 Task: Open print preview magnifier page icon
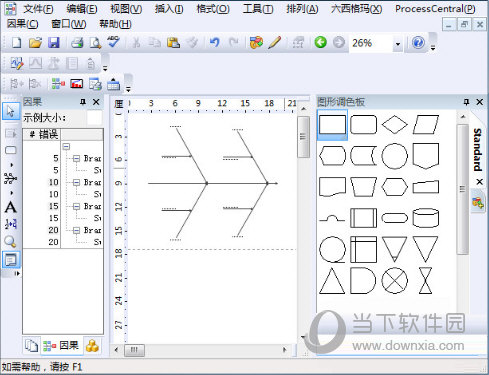[95, 43]
